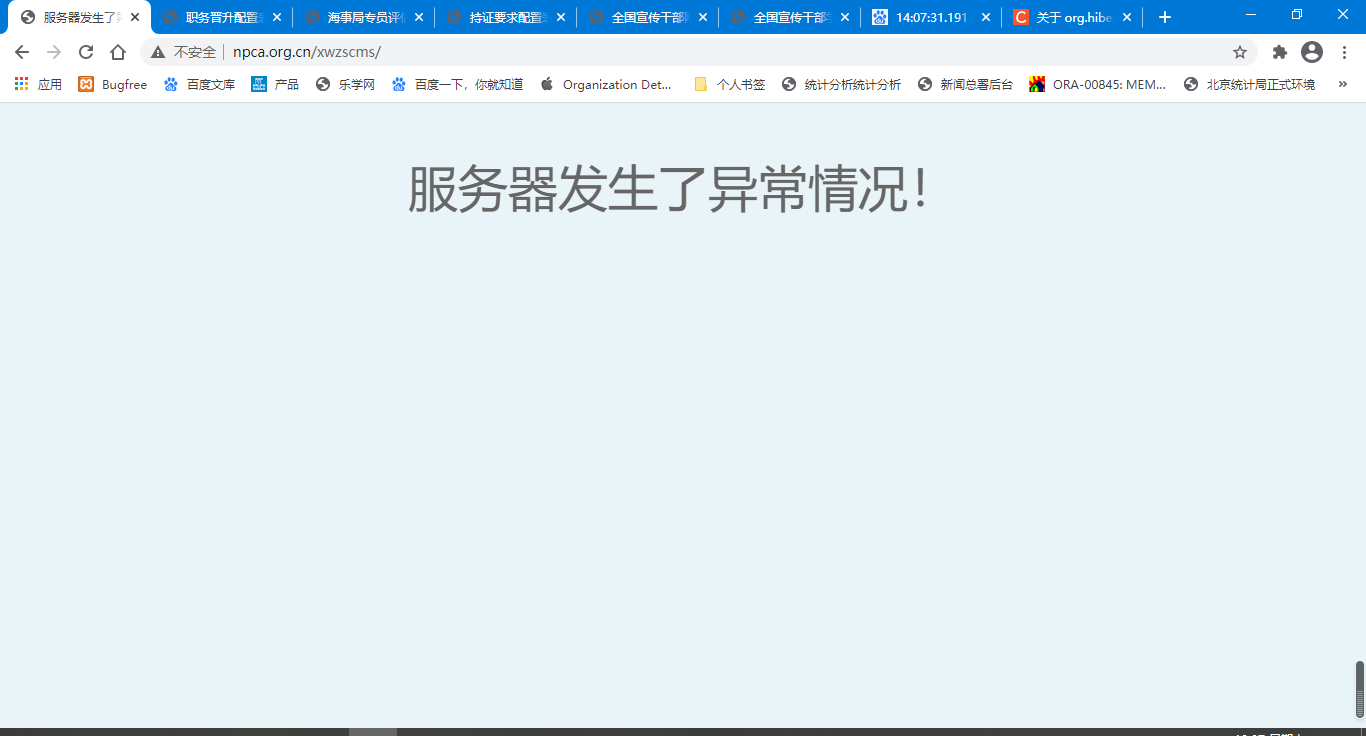Open the ORA-00845: MEM... bookmark
The image size is (1366, 736).
coord(1098,85)
